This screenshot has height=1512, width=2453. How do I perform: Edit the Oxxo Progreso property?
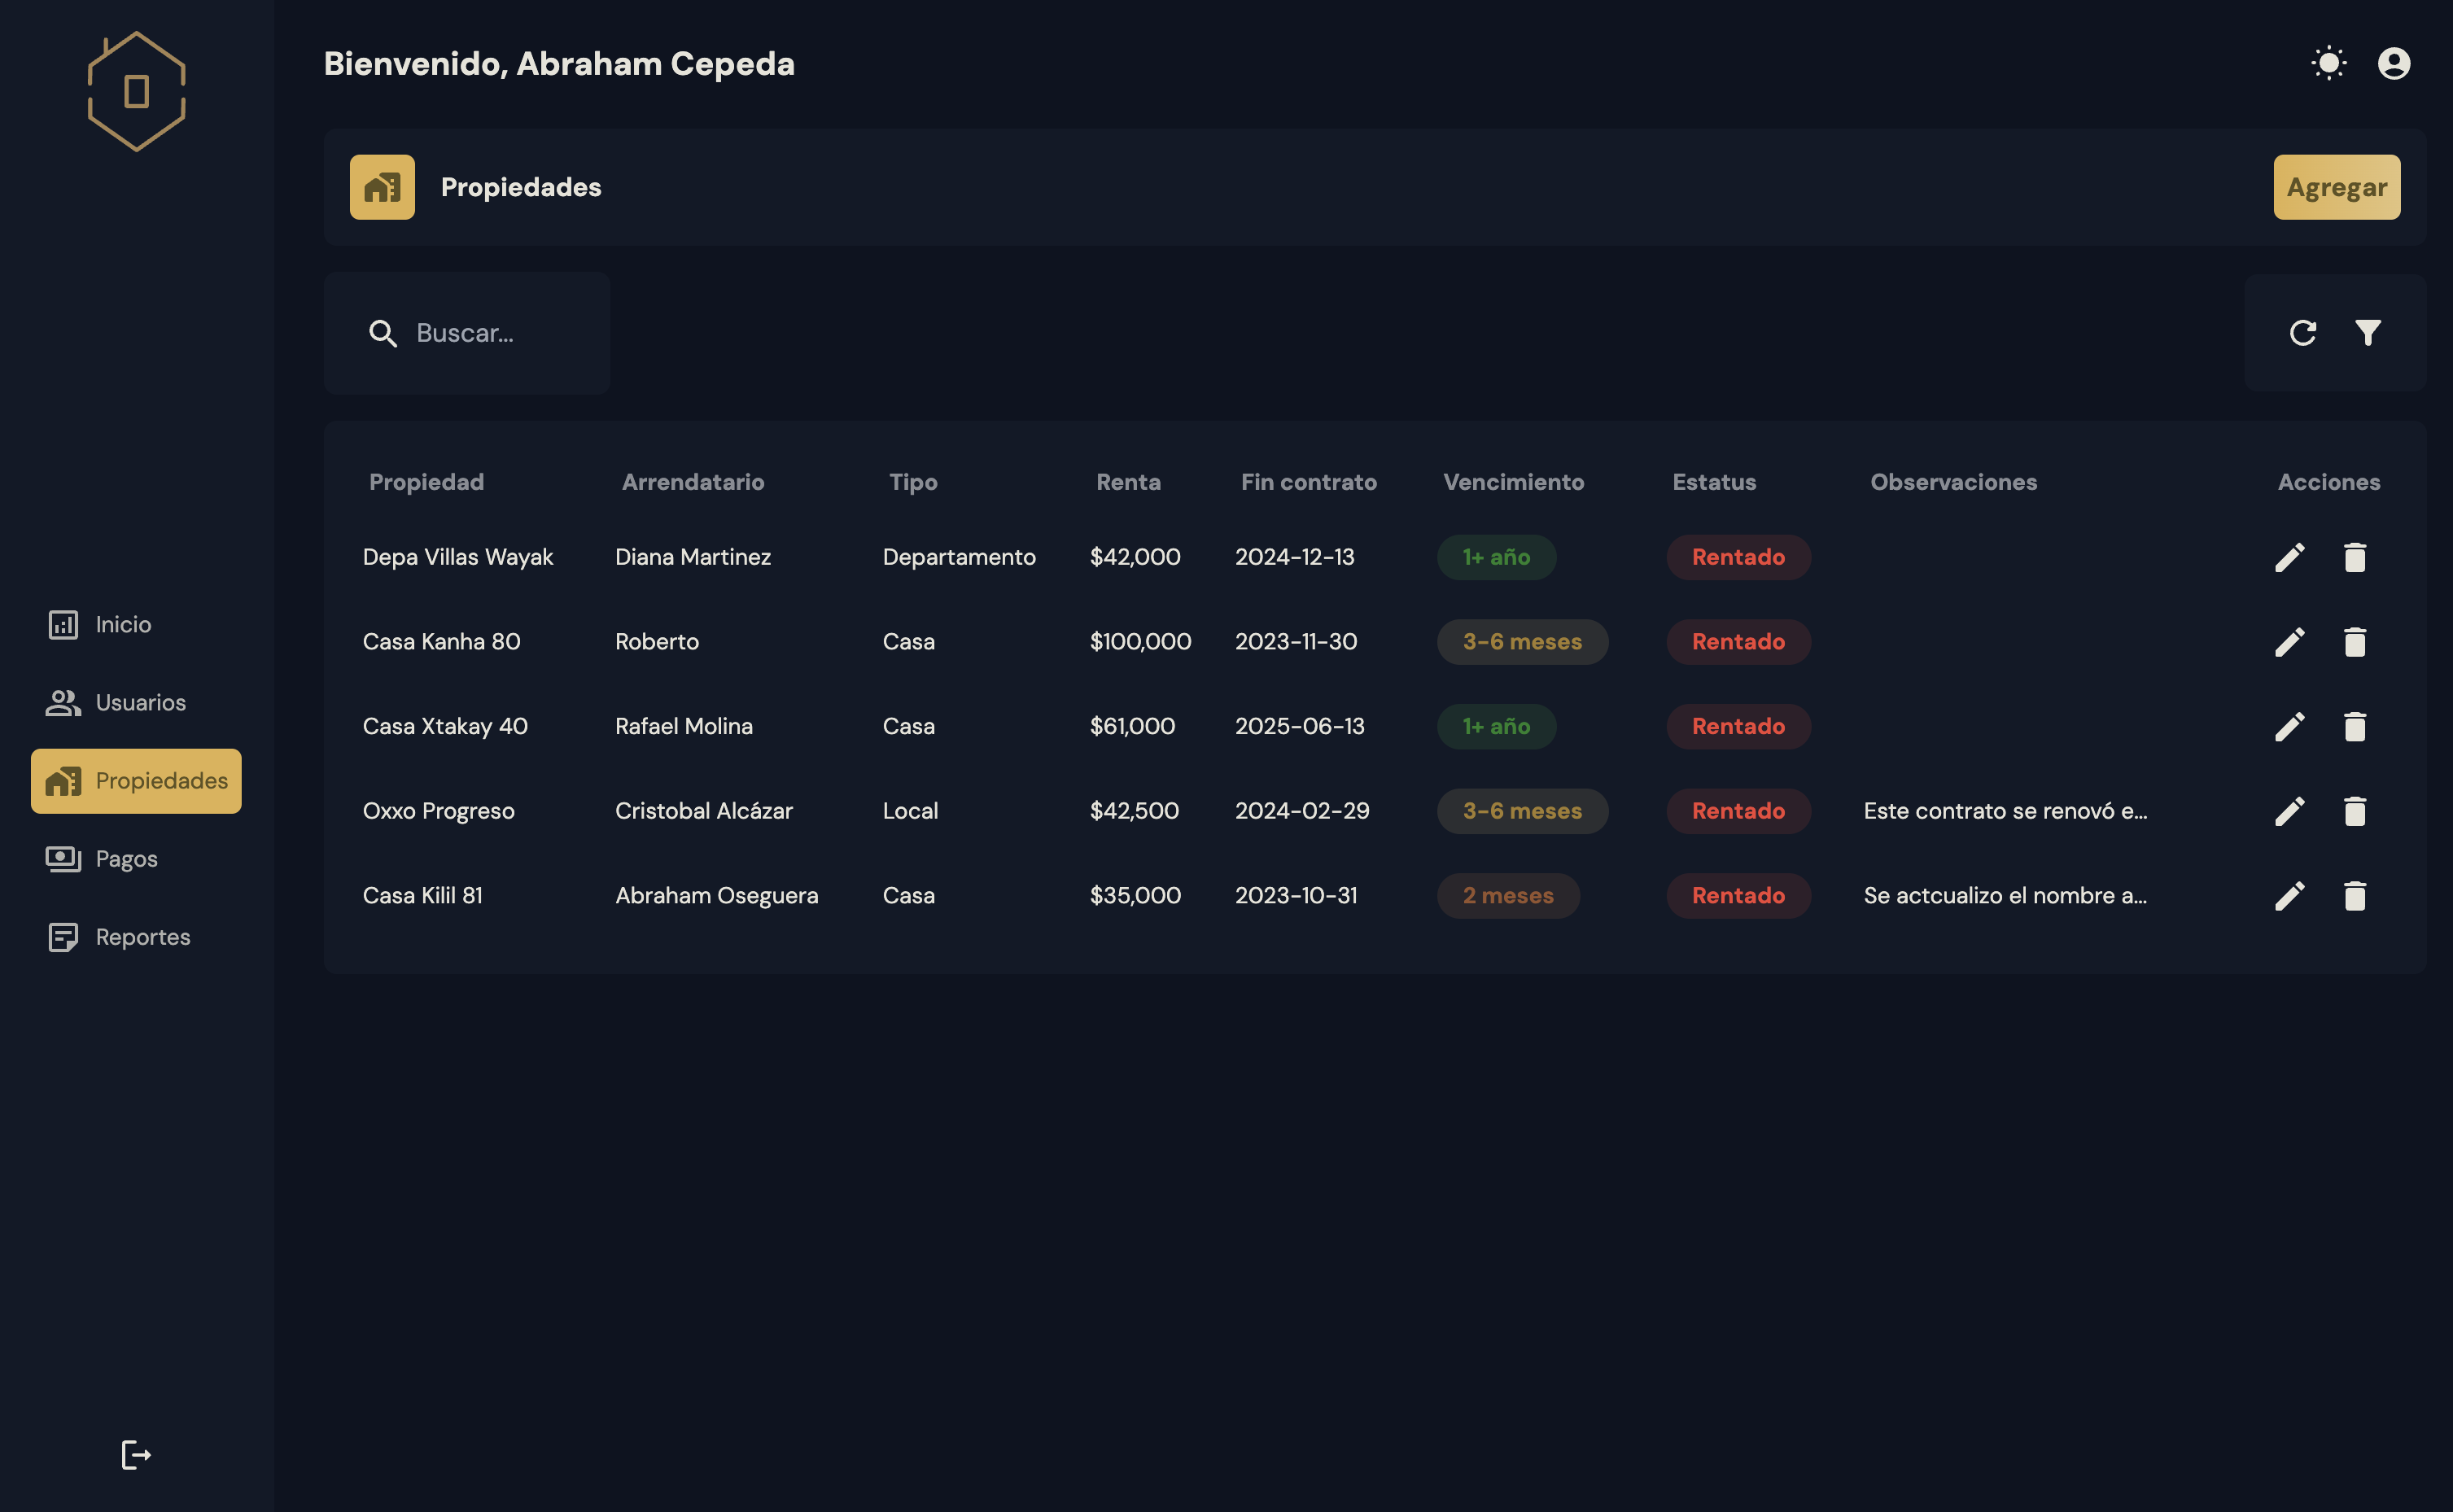pos(2289,811)
